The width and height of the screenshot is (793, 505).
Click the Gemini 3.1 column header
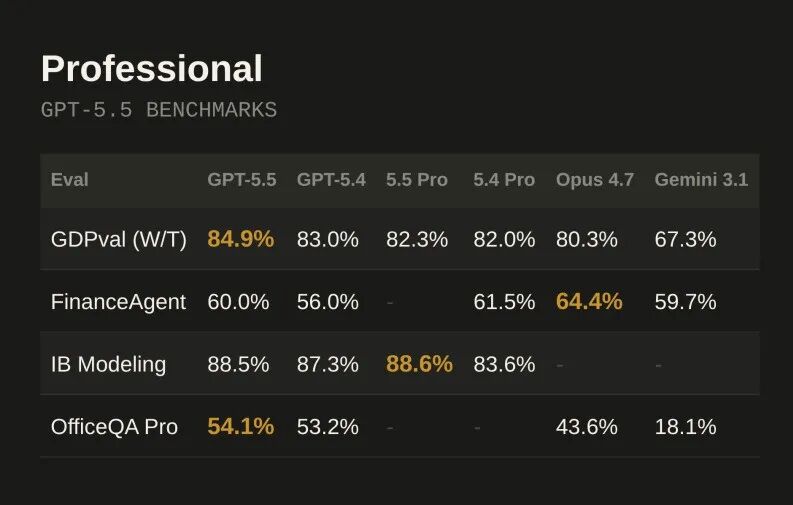click(x=701, y=180)
